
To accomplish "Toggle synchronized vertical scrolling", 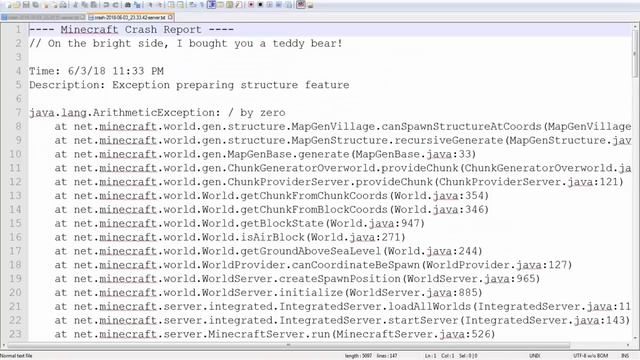I will coord(171,5).
